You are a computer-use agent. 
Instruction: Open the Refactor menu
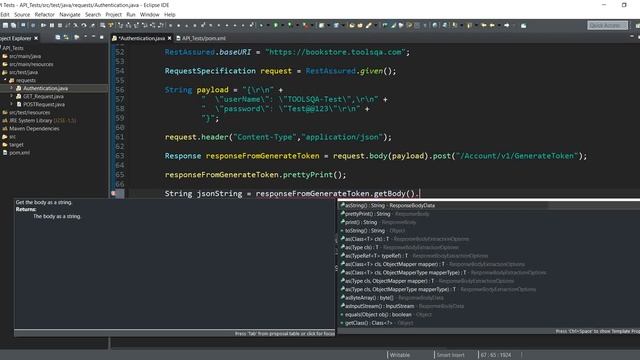tap(44, 14)
